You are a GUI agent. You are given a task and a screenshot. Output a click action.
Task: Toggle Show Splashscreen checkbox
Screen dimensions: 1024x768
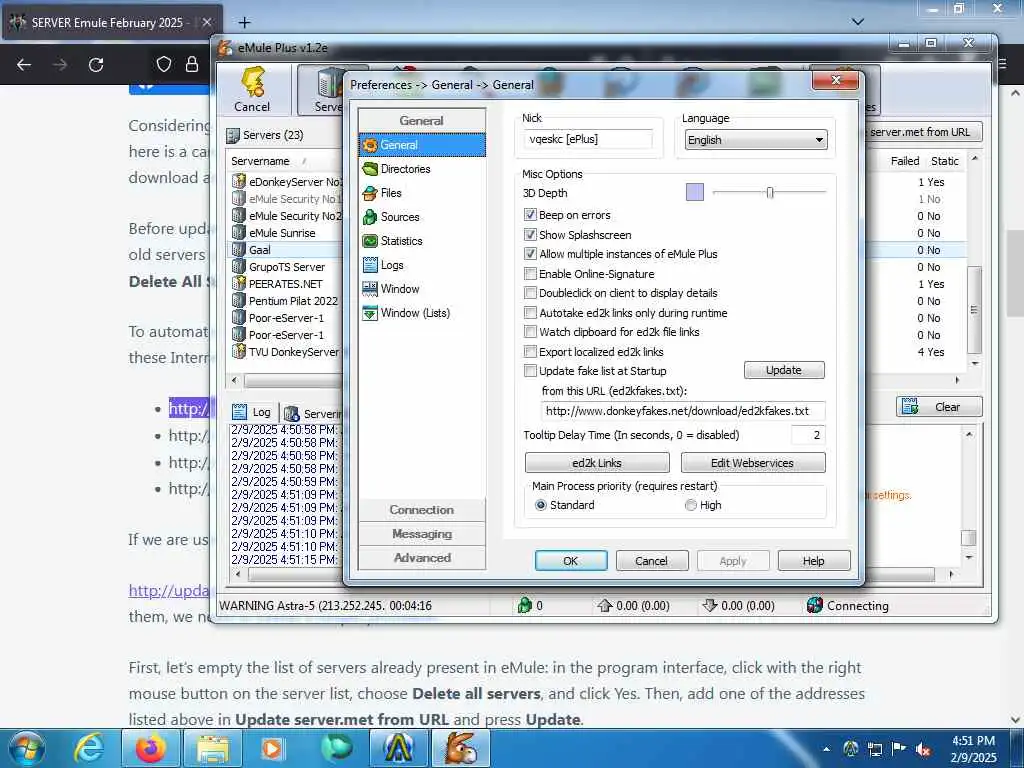click(x=530, y=234)
